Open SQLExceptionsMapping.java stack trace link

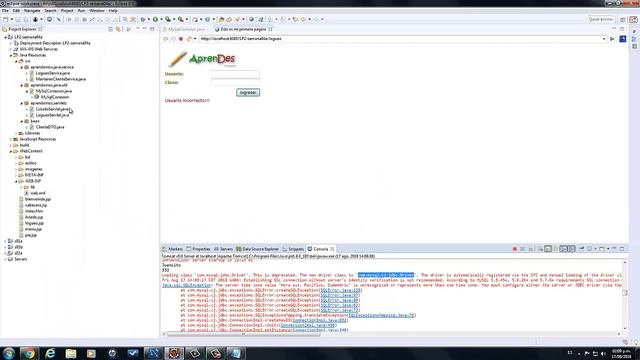(x=382, y=315)
